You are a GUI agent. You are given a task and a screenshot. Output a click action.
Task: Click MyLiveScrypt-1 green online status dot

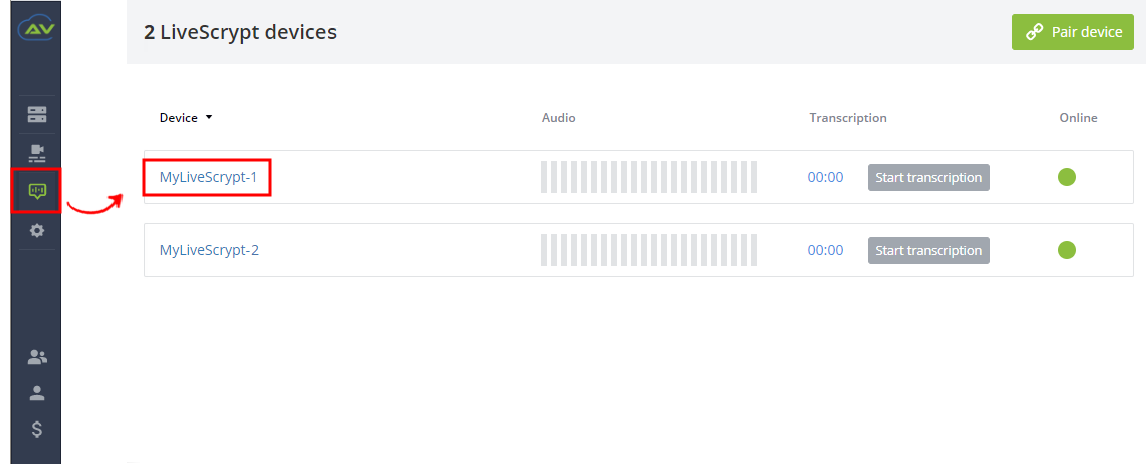[1067, 177]
